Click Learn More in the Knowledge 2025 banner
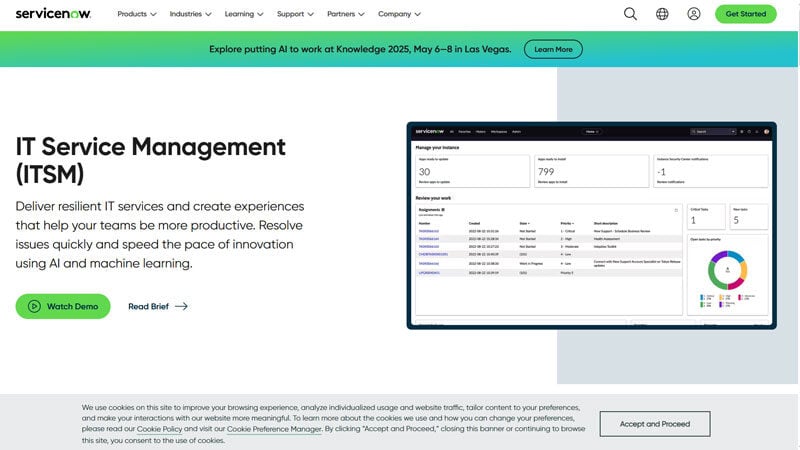Screen dimensions: 800x450 tap(553, 49)
